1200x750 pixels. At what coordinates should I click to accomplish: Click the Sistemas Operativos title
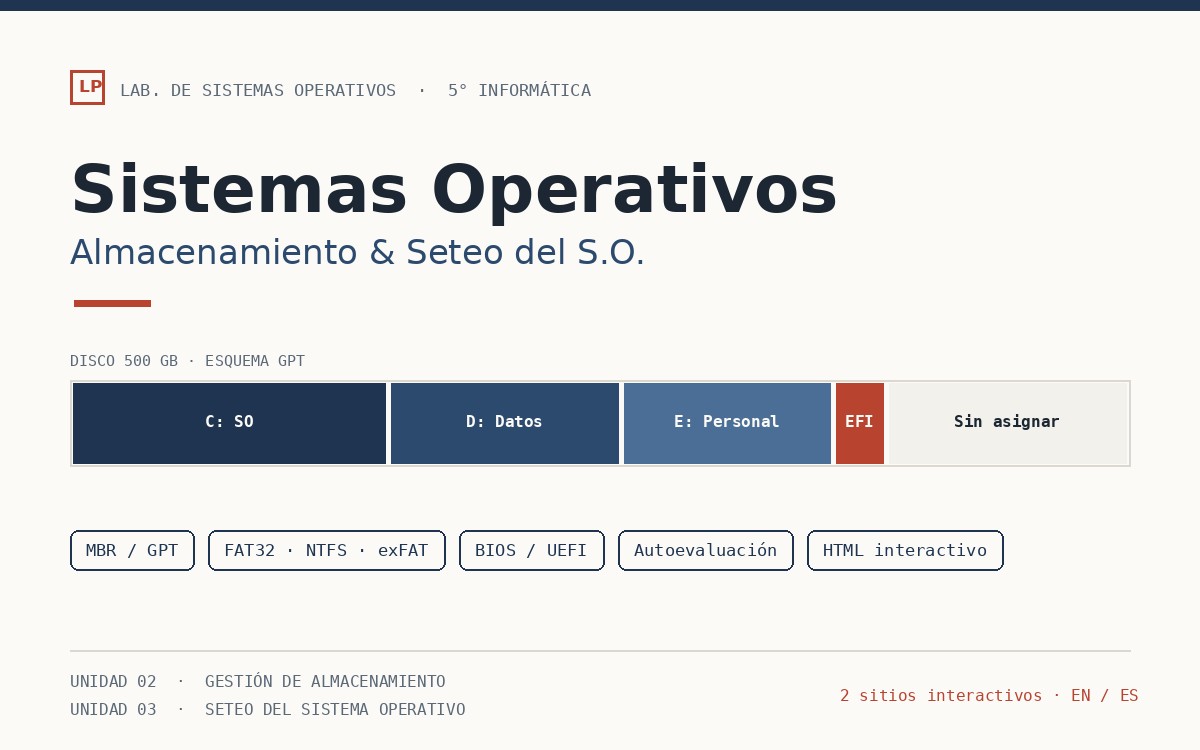point(454,191)
